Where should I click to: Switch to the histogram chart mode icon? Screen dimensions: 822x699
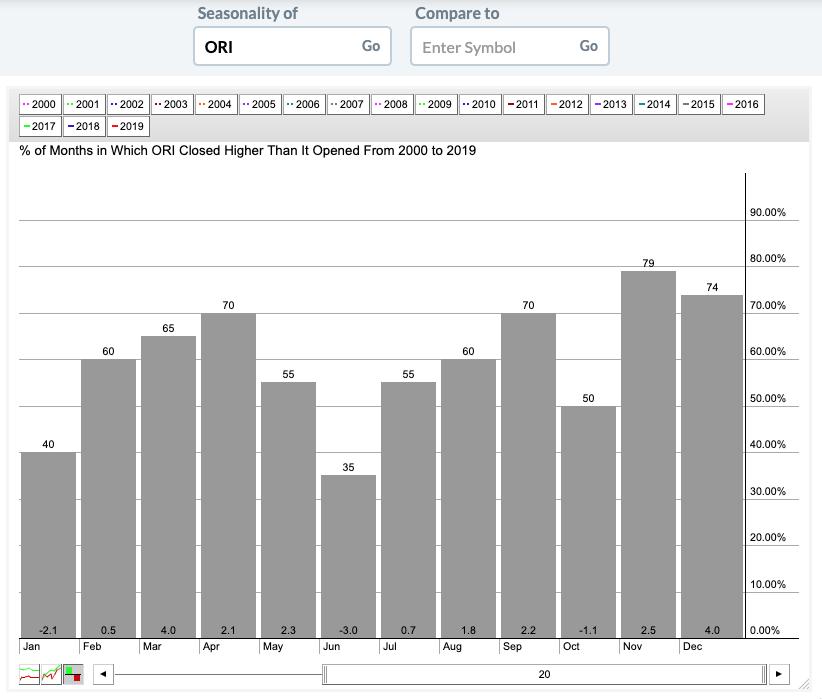[x=73, y=674]
